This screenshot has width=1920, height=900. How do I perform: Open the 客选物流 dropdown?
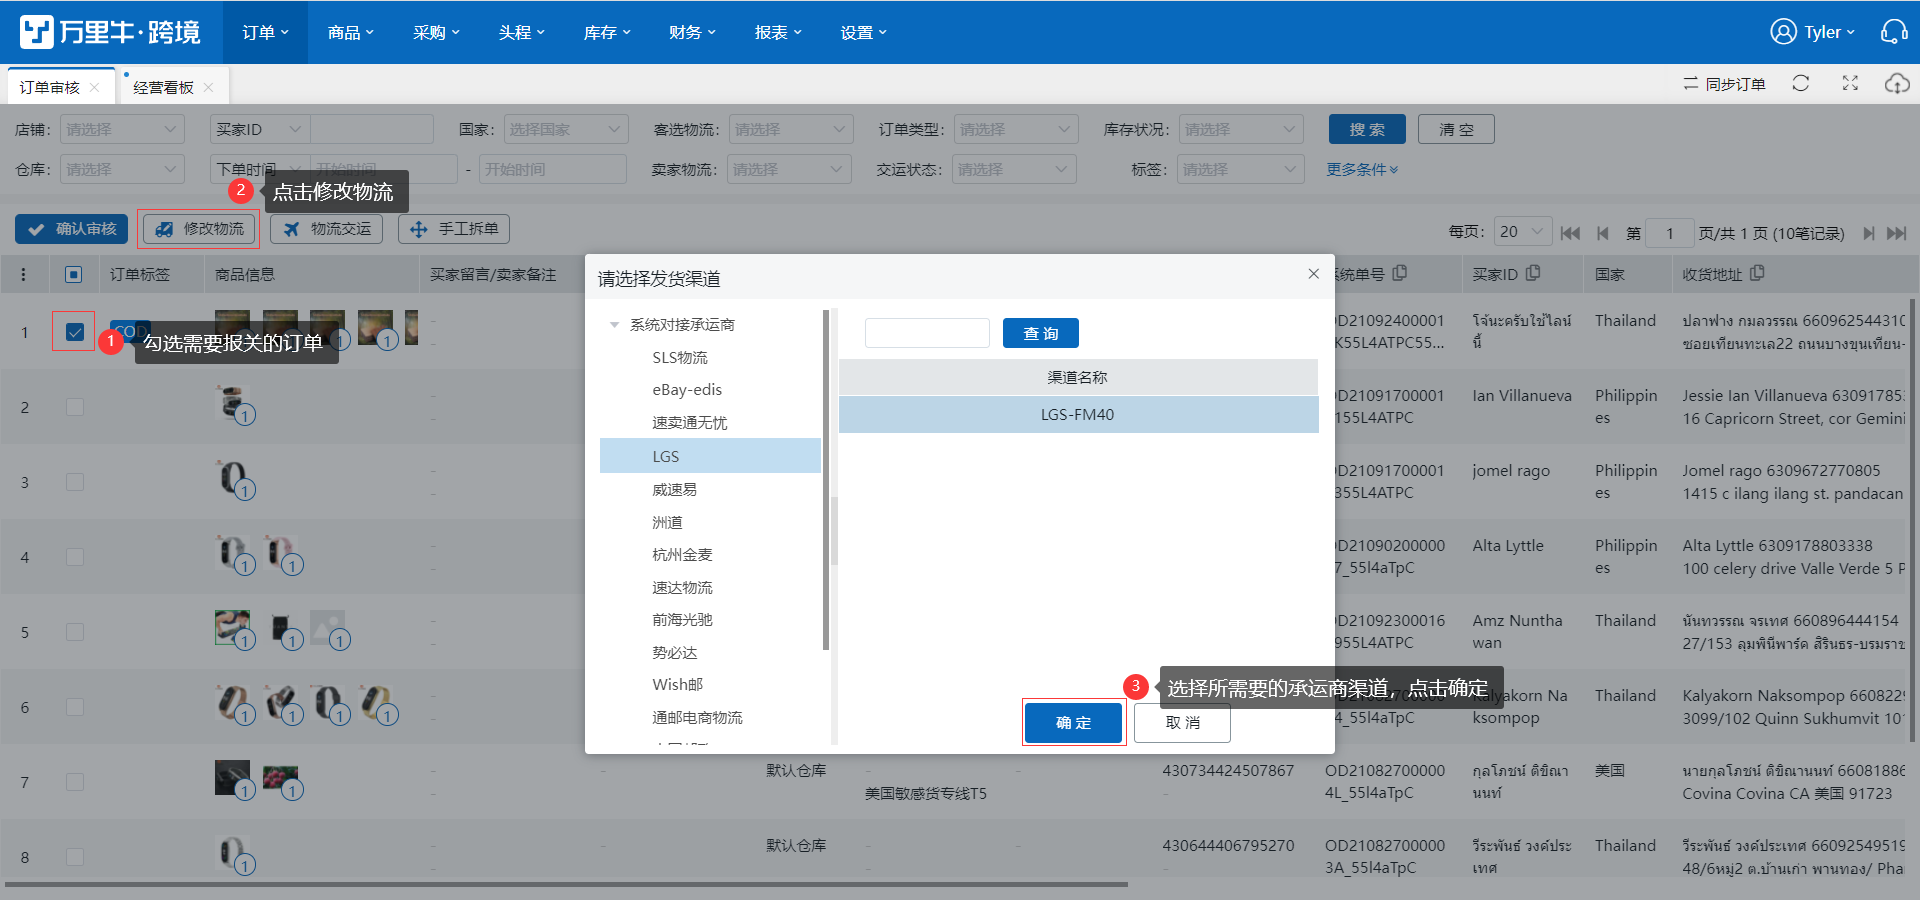[790, 129]
